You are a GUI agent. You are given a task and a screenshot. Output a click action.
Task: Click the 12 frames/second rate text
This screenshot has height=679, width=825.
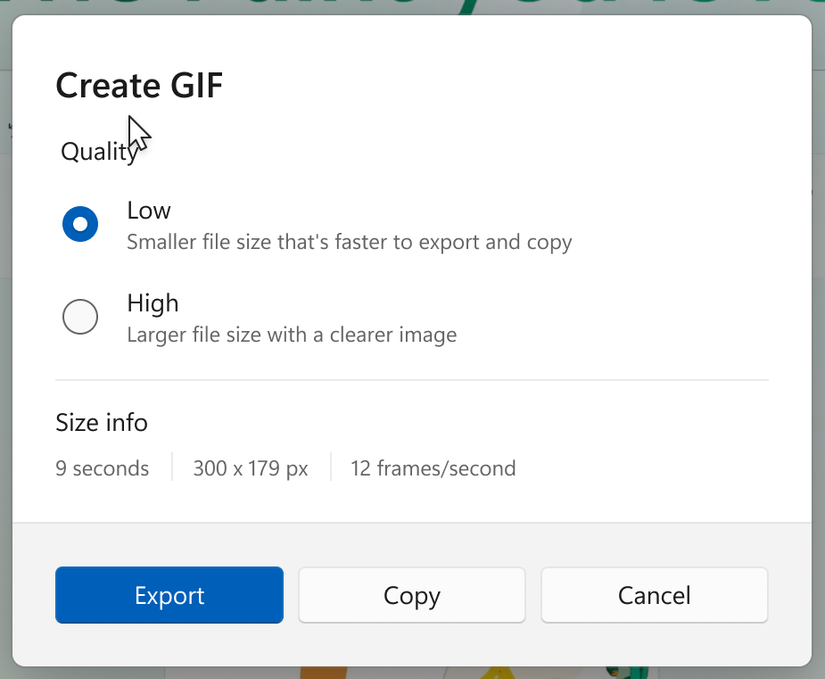433,468
